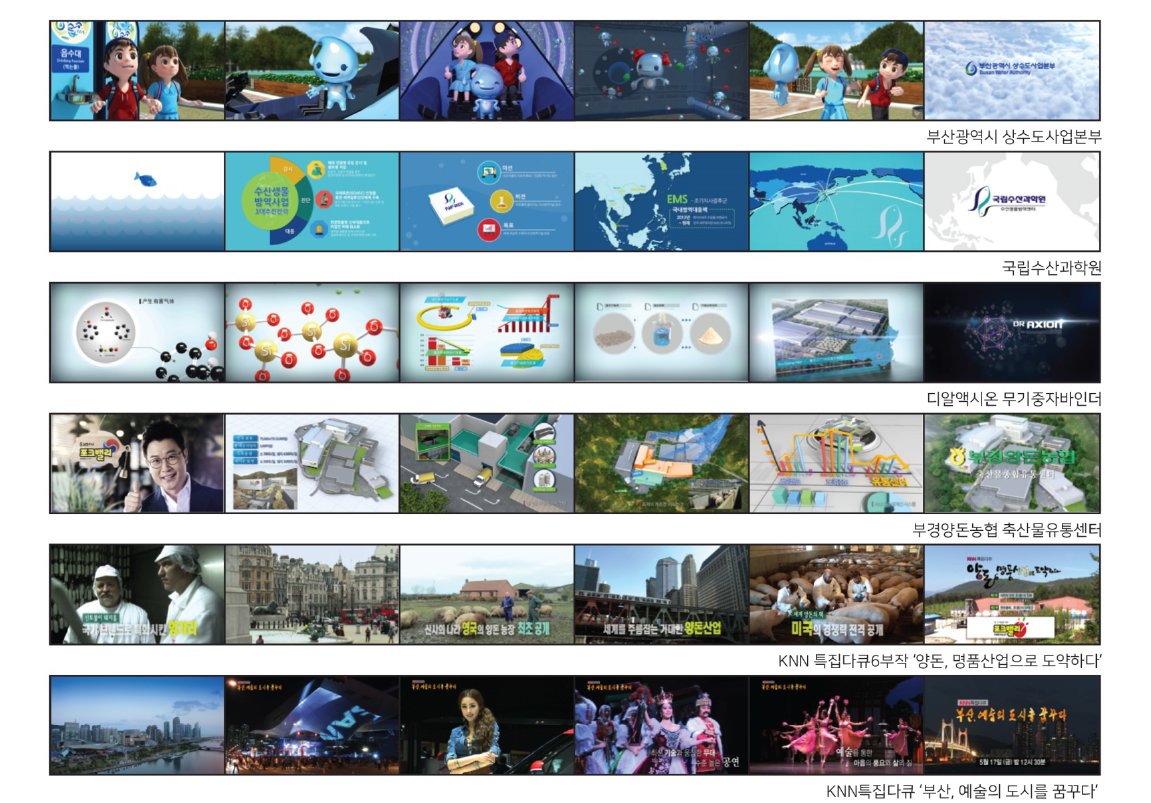Click the 부산광역시 상수도사업본부 caption
Image resolution: width=1151 pixels, height=803 pixels.
pos(1014,137)
